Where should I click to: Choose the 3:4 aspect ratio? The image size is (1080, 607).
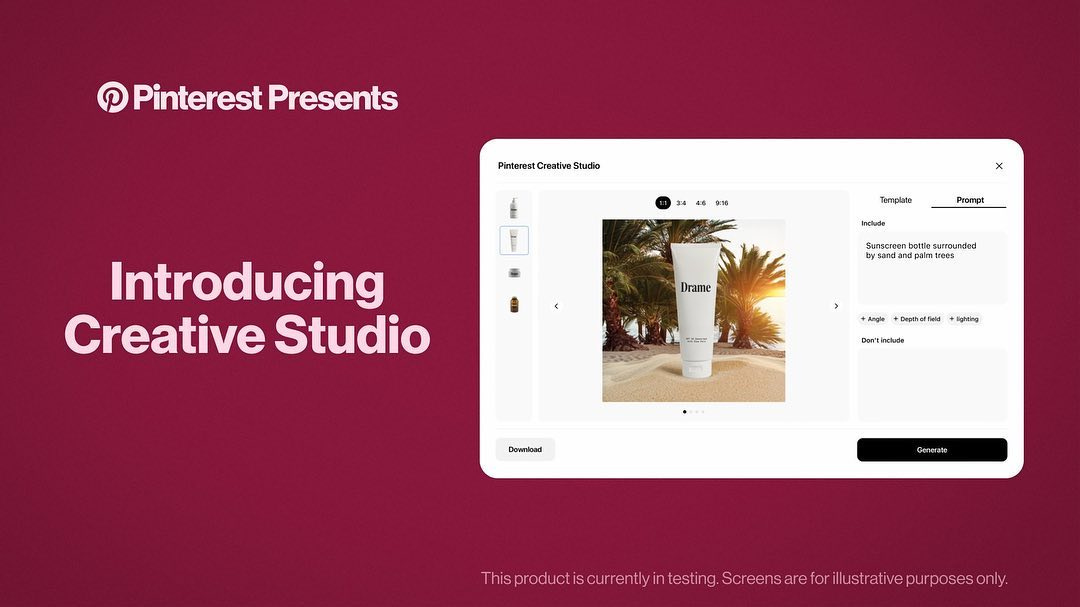[681, 203]
